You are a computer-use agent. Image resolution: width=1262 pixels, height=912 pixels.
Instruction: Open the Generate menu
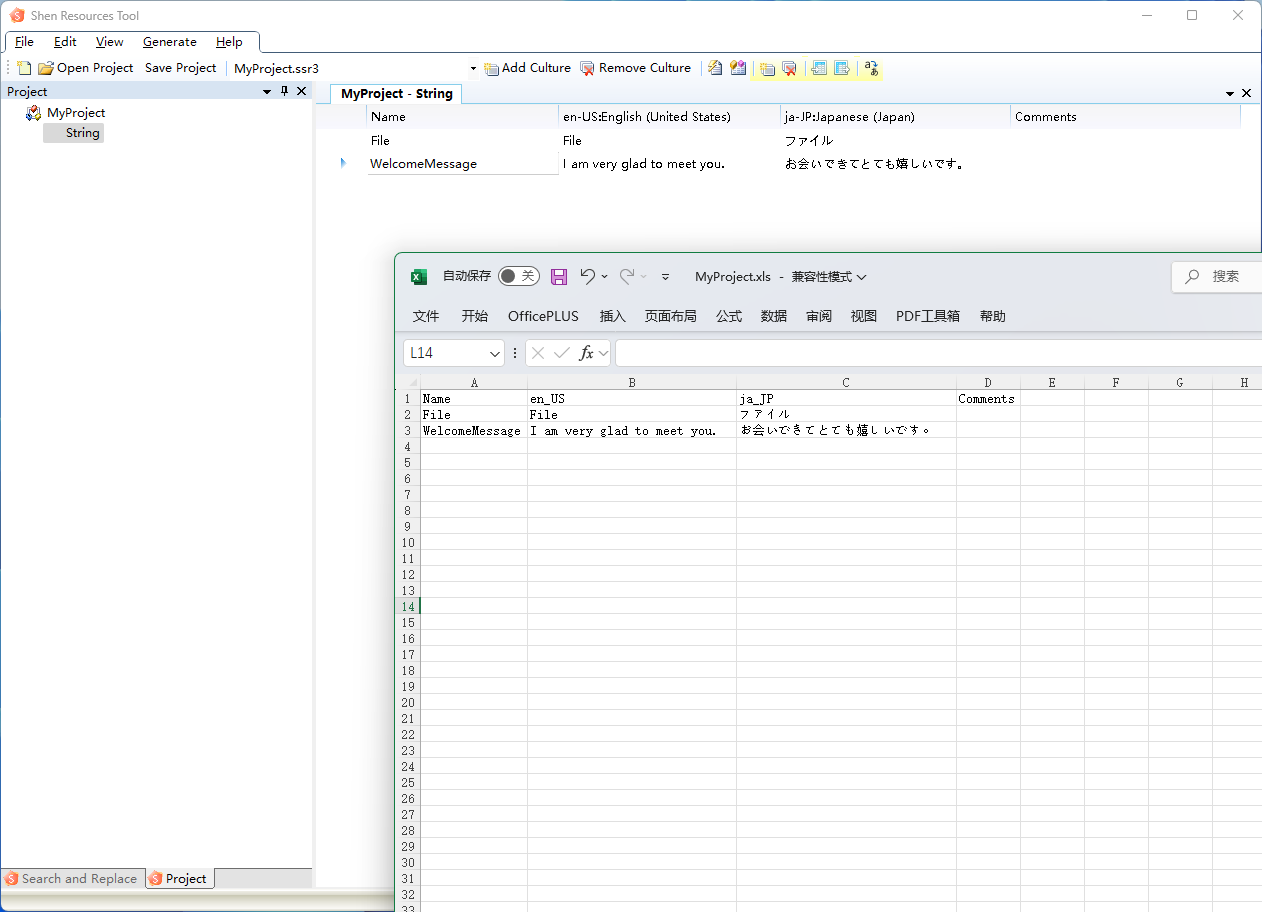(x=169, y=42)
